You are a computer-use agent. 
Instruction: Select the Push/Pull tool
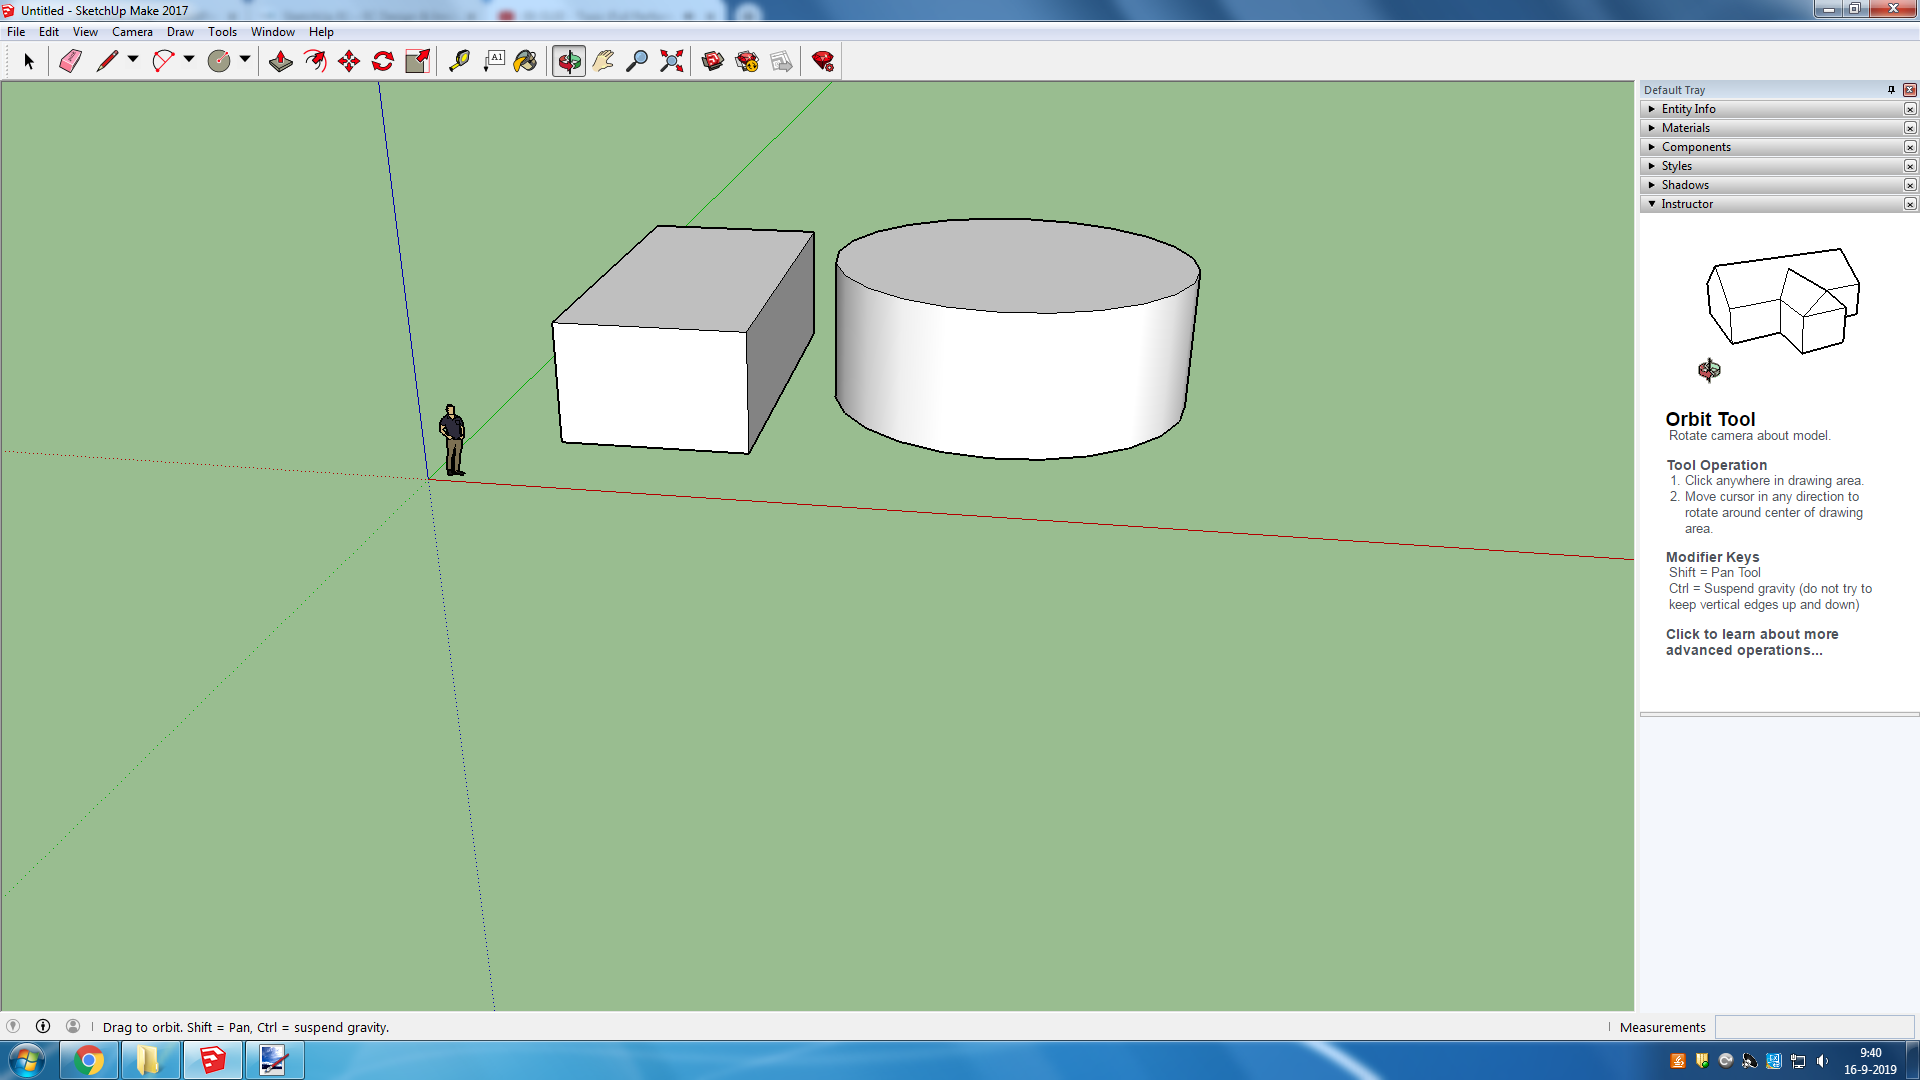[x=281, y=62]
